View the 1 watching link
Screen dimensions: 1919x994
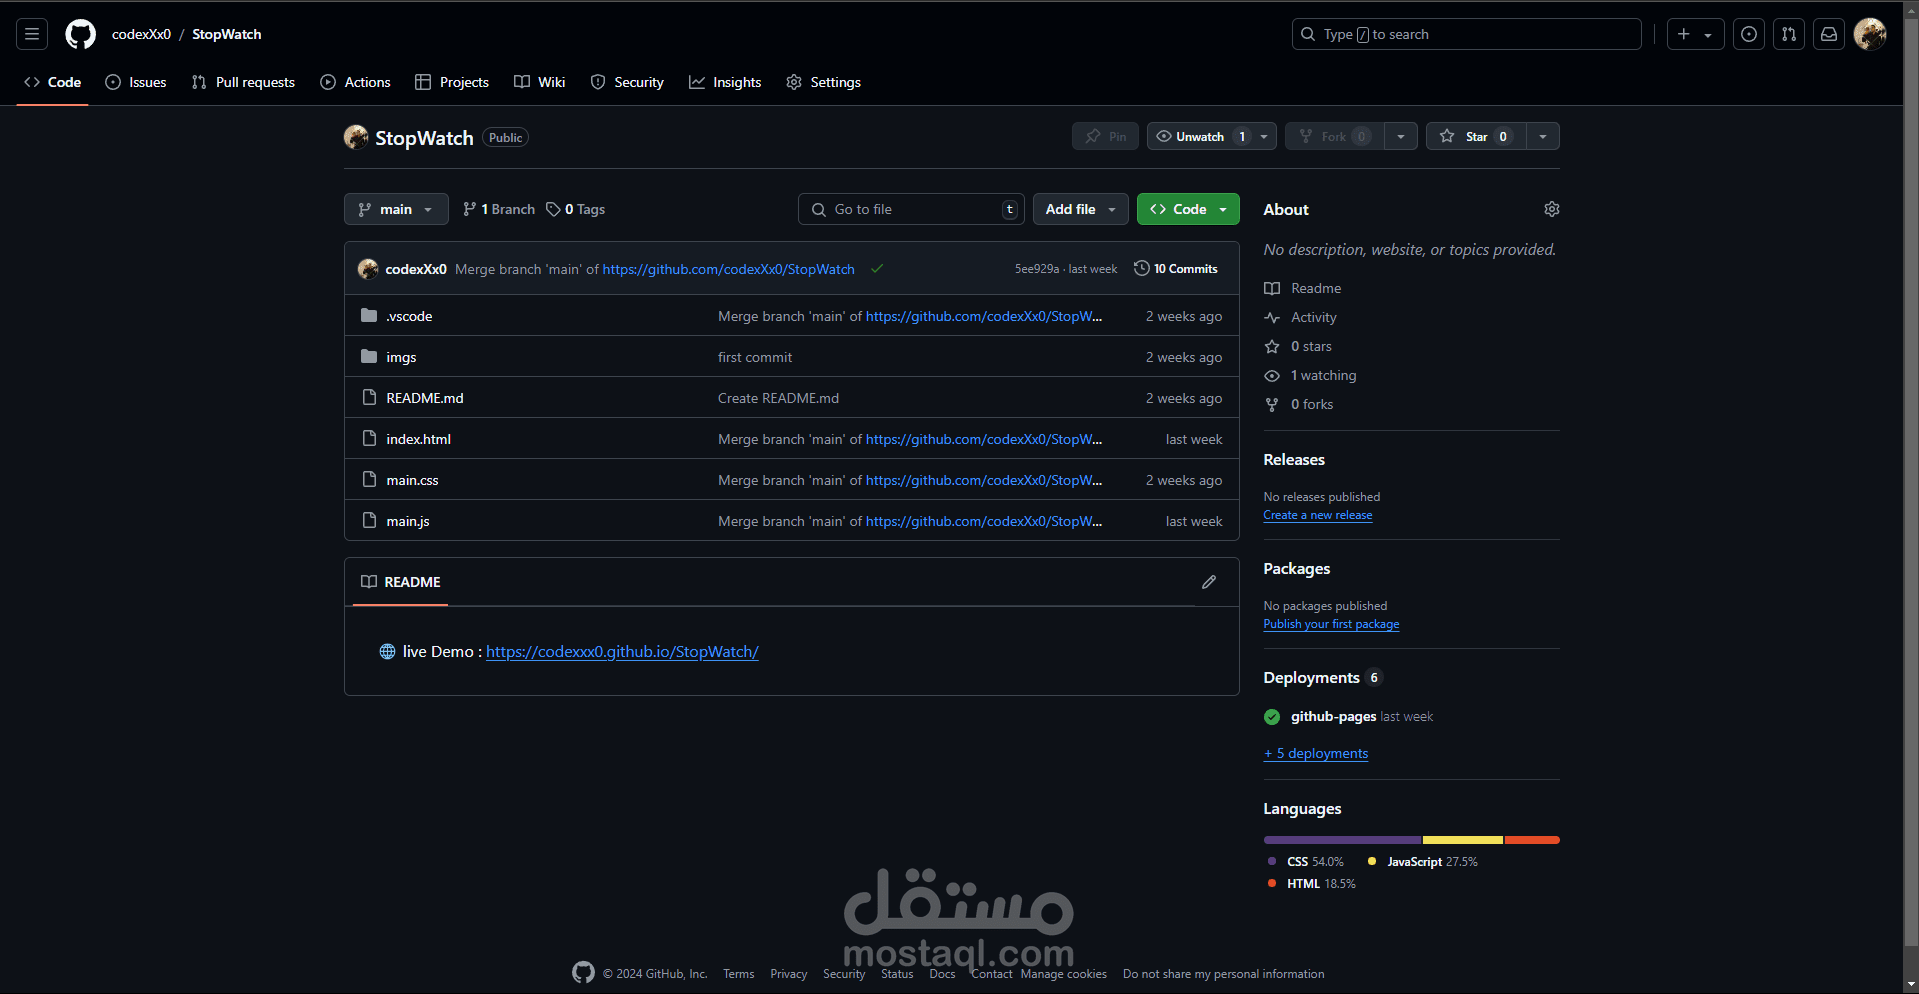[1310, 375]
